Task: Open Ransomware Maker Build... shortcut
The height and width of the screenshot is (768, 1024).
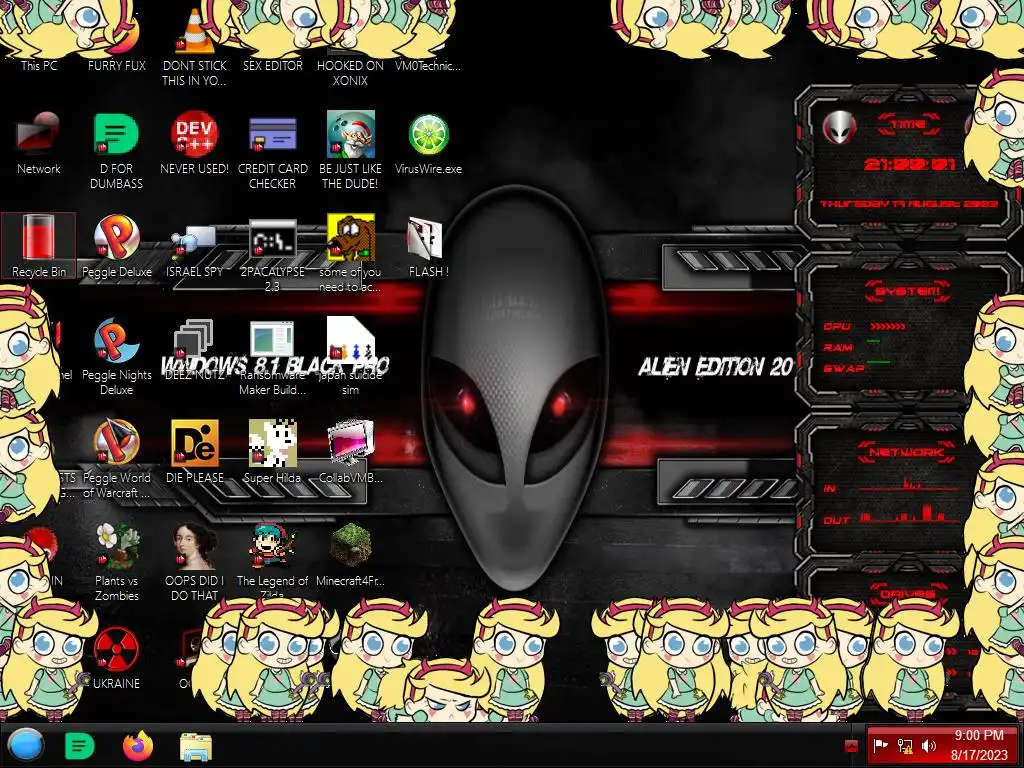Action: pos(272,357)
